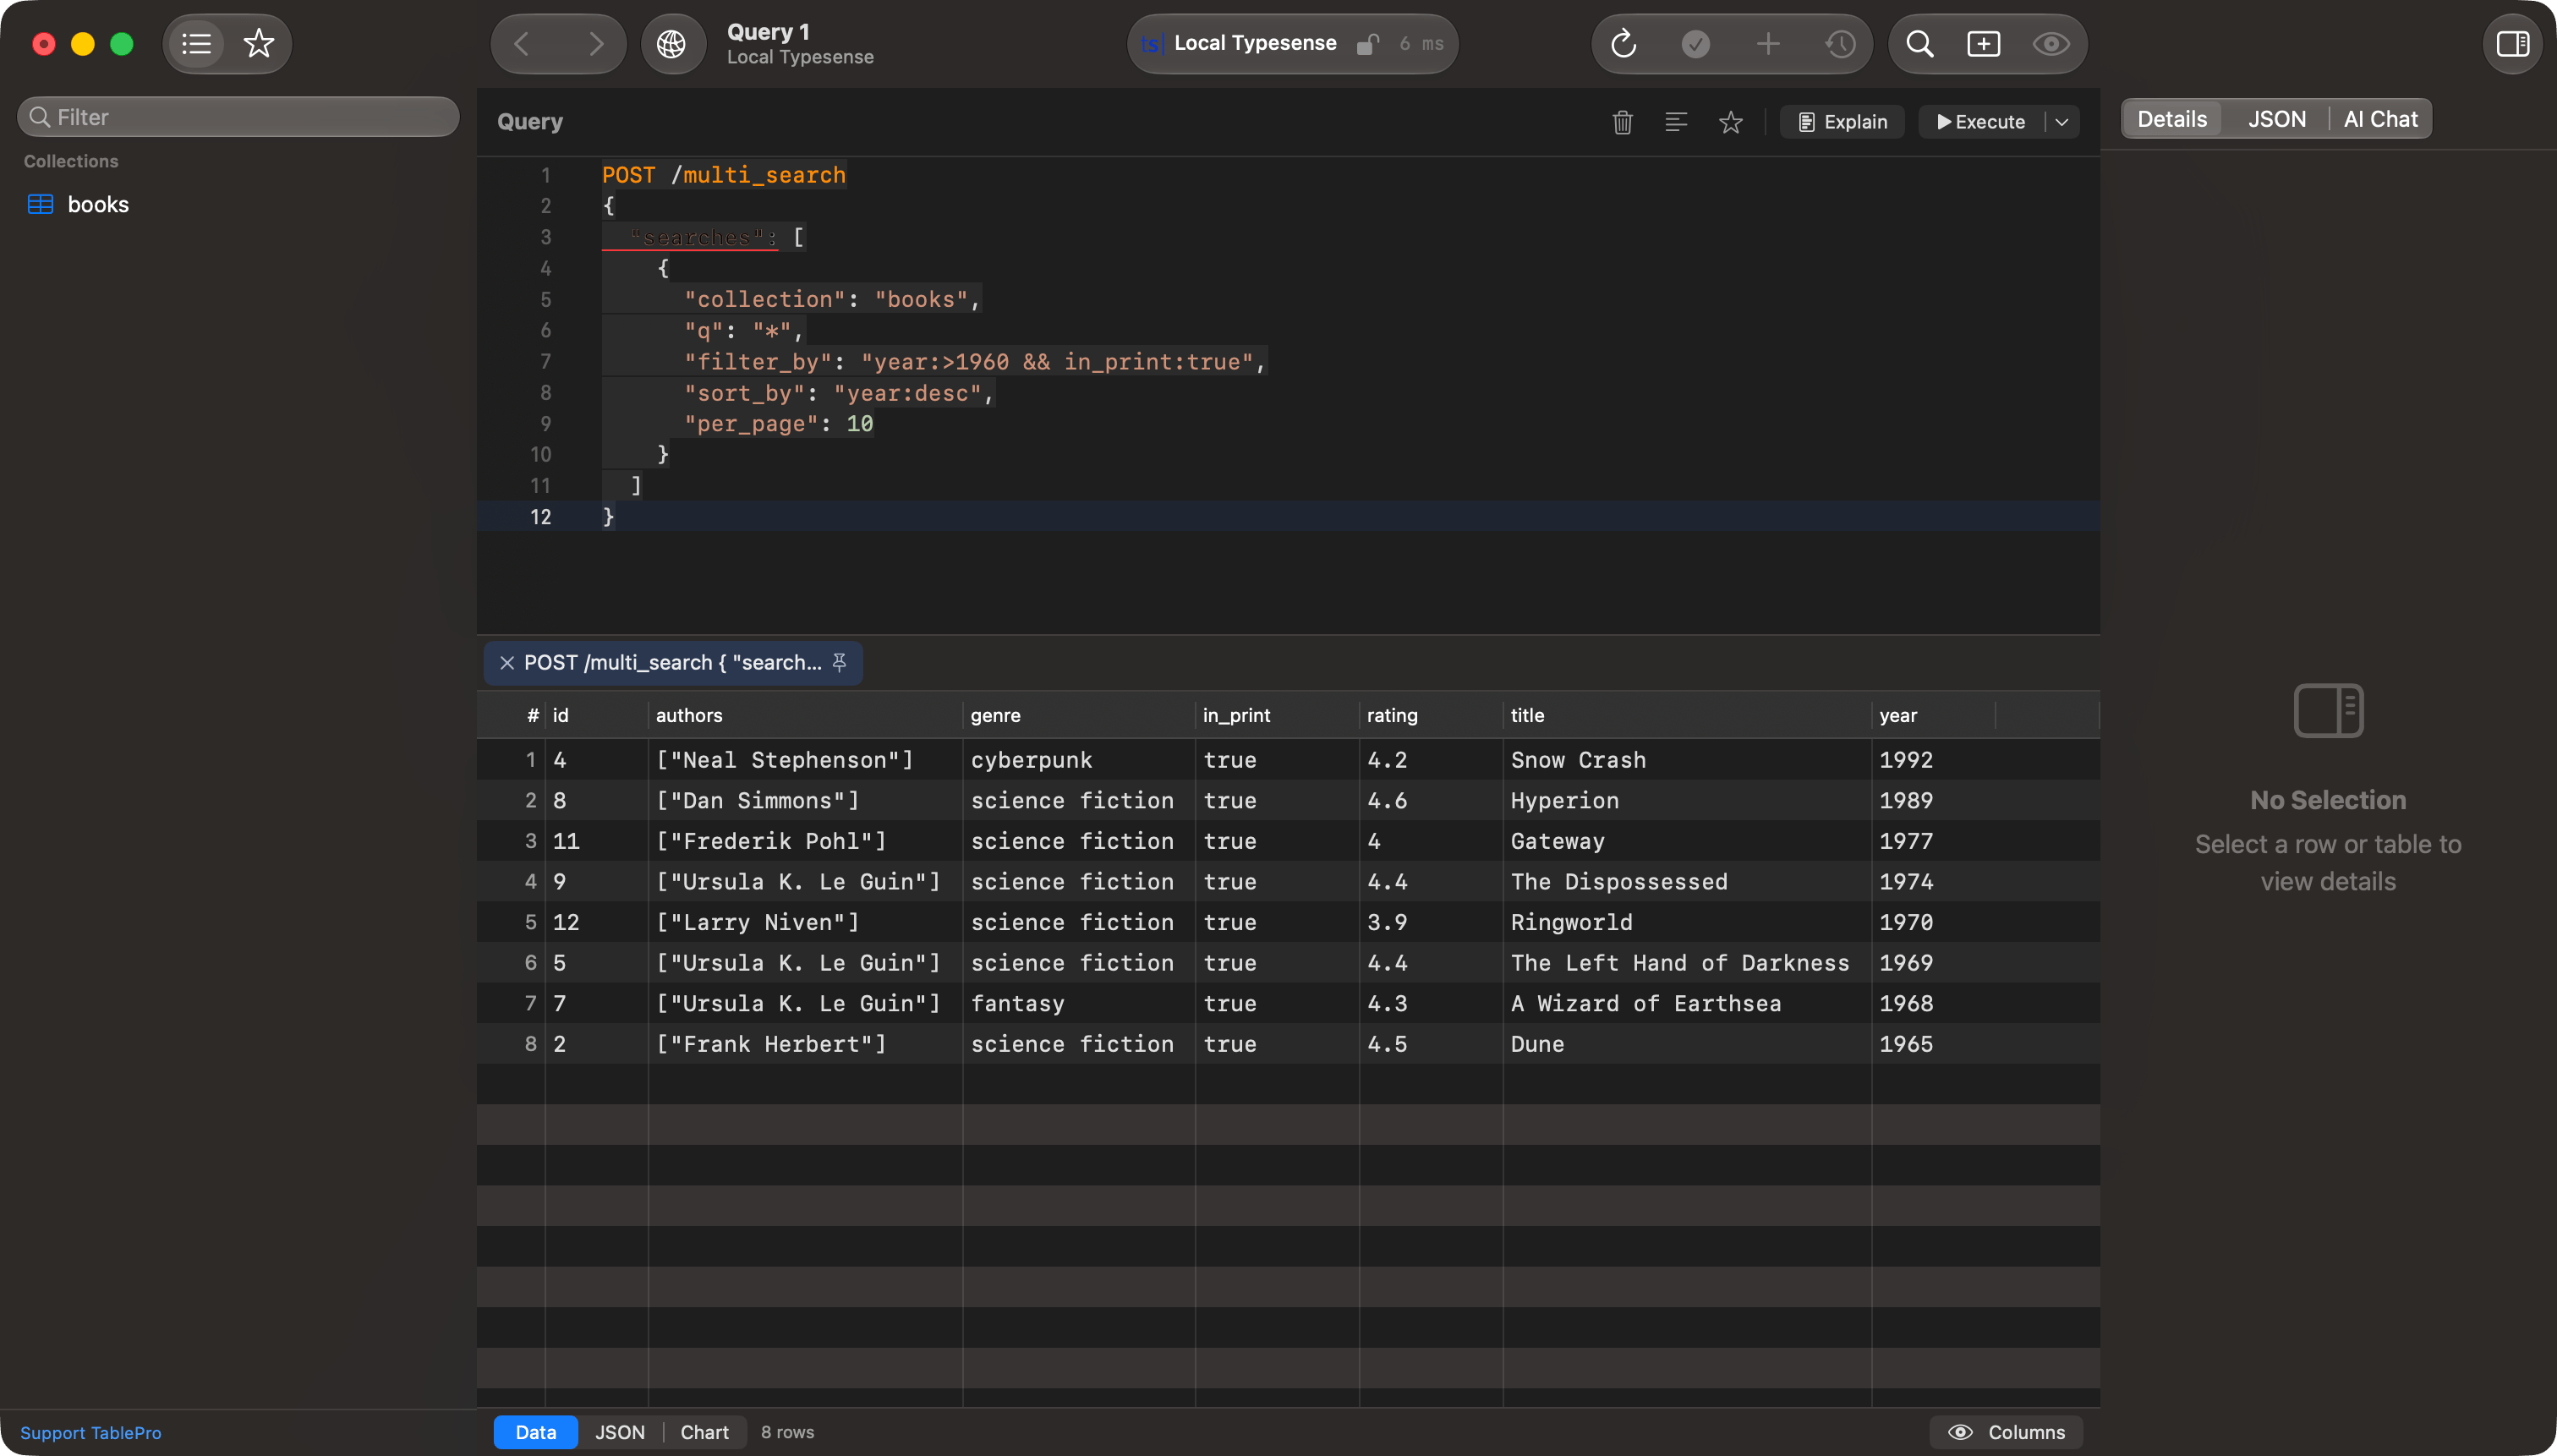Click the Filter search field
Image resolution: width=2557 pixels, height=1456 pixels.
238,117
